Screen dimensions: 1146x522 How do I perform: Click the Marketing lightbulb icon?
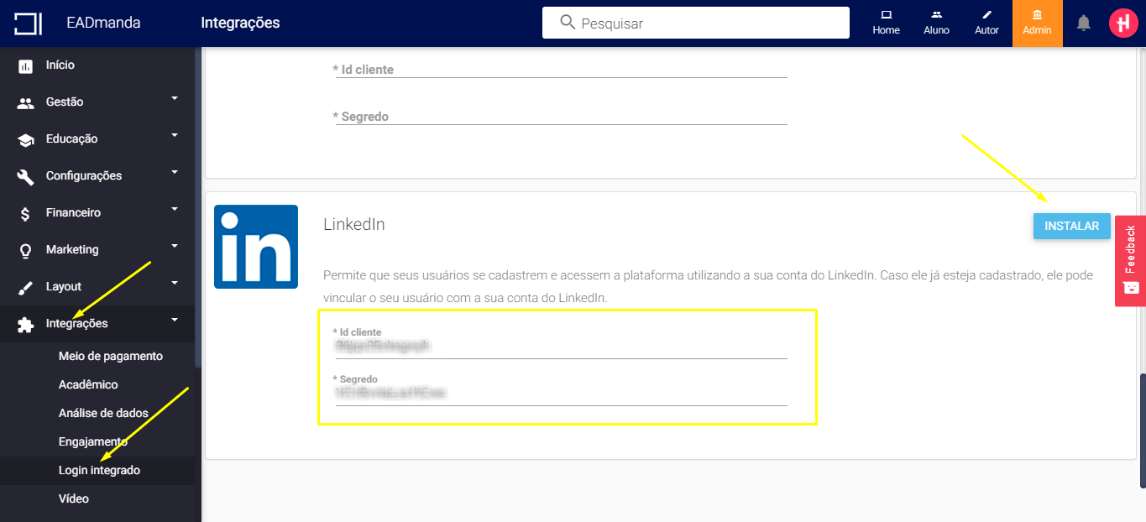pyautogui.click(x=26, y=251)
